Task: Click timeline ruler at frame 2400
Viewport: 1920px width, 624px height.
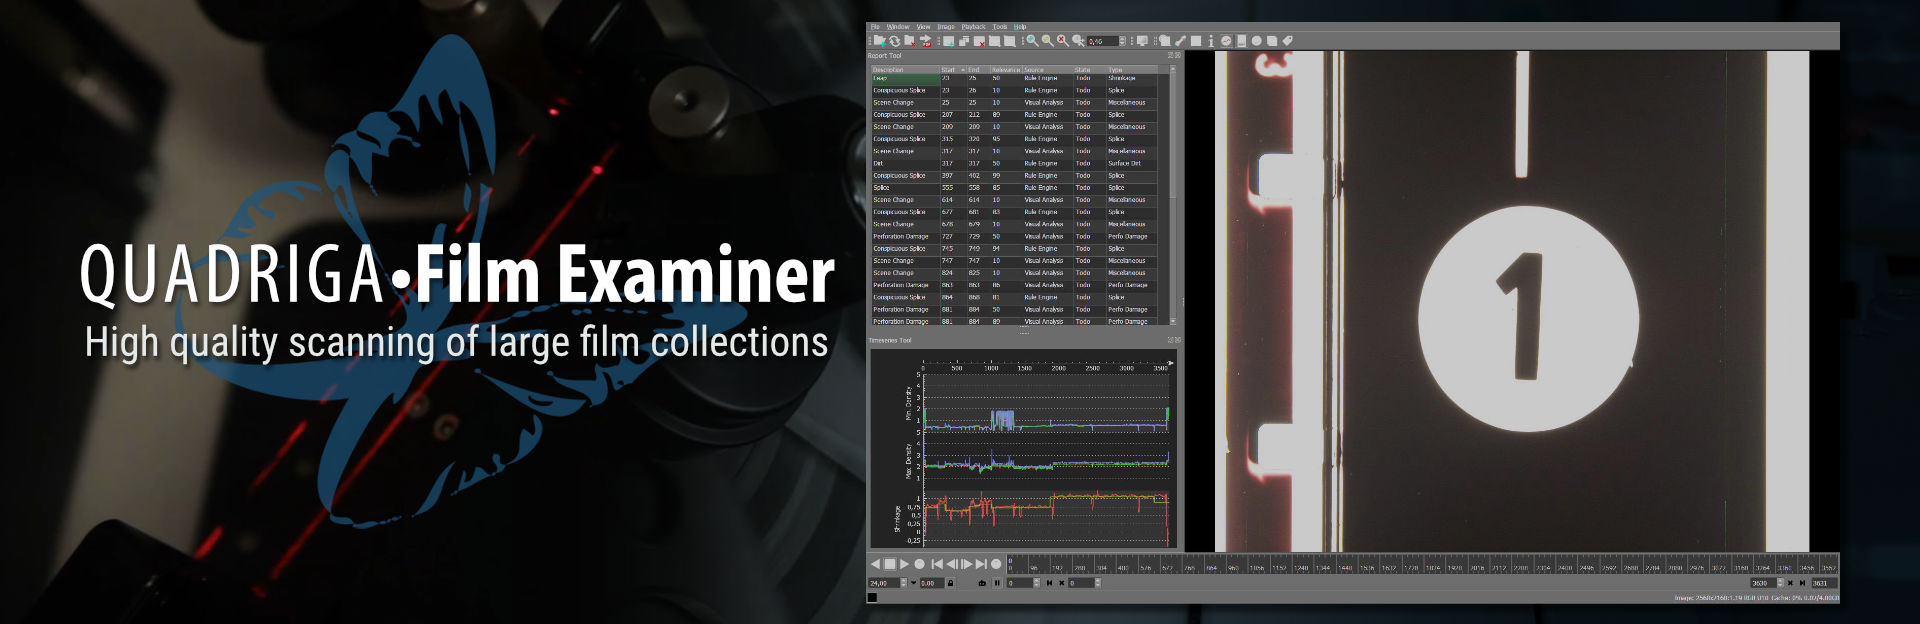Action: [x=1565, y=567]
